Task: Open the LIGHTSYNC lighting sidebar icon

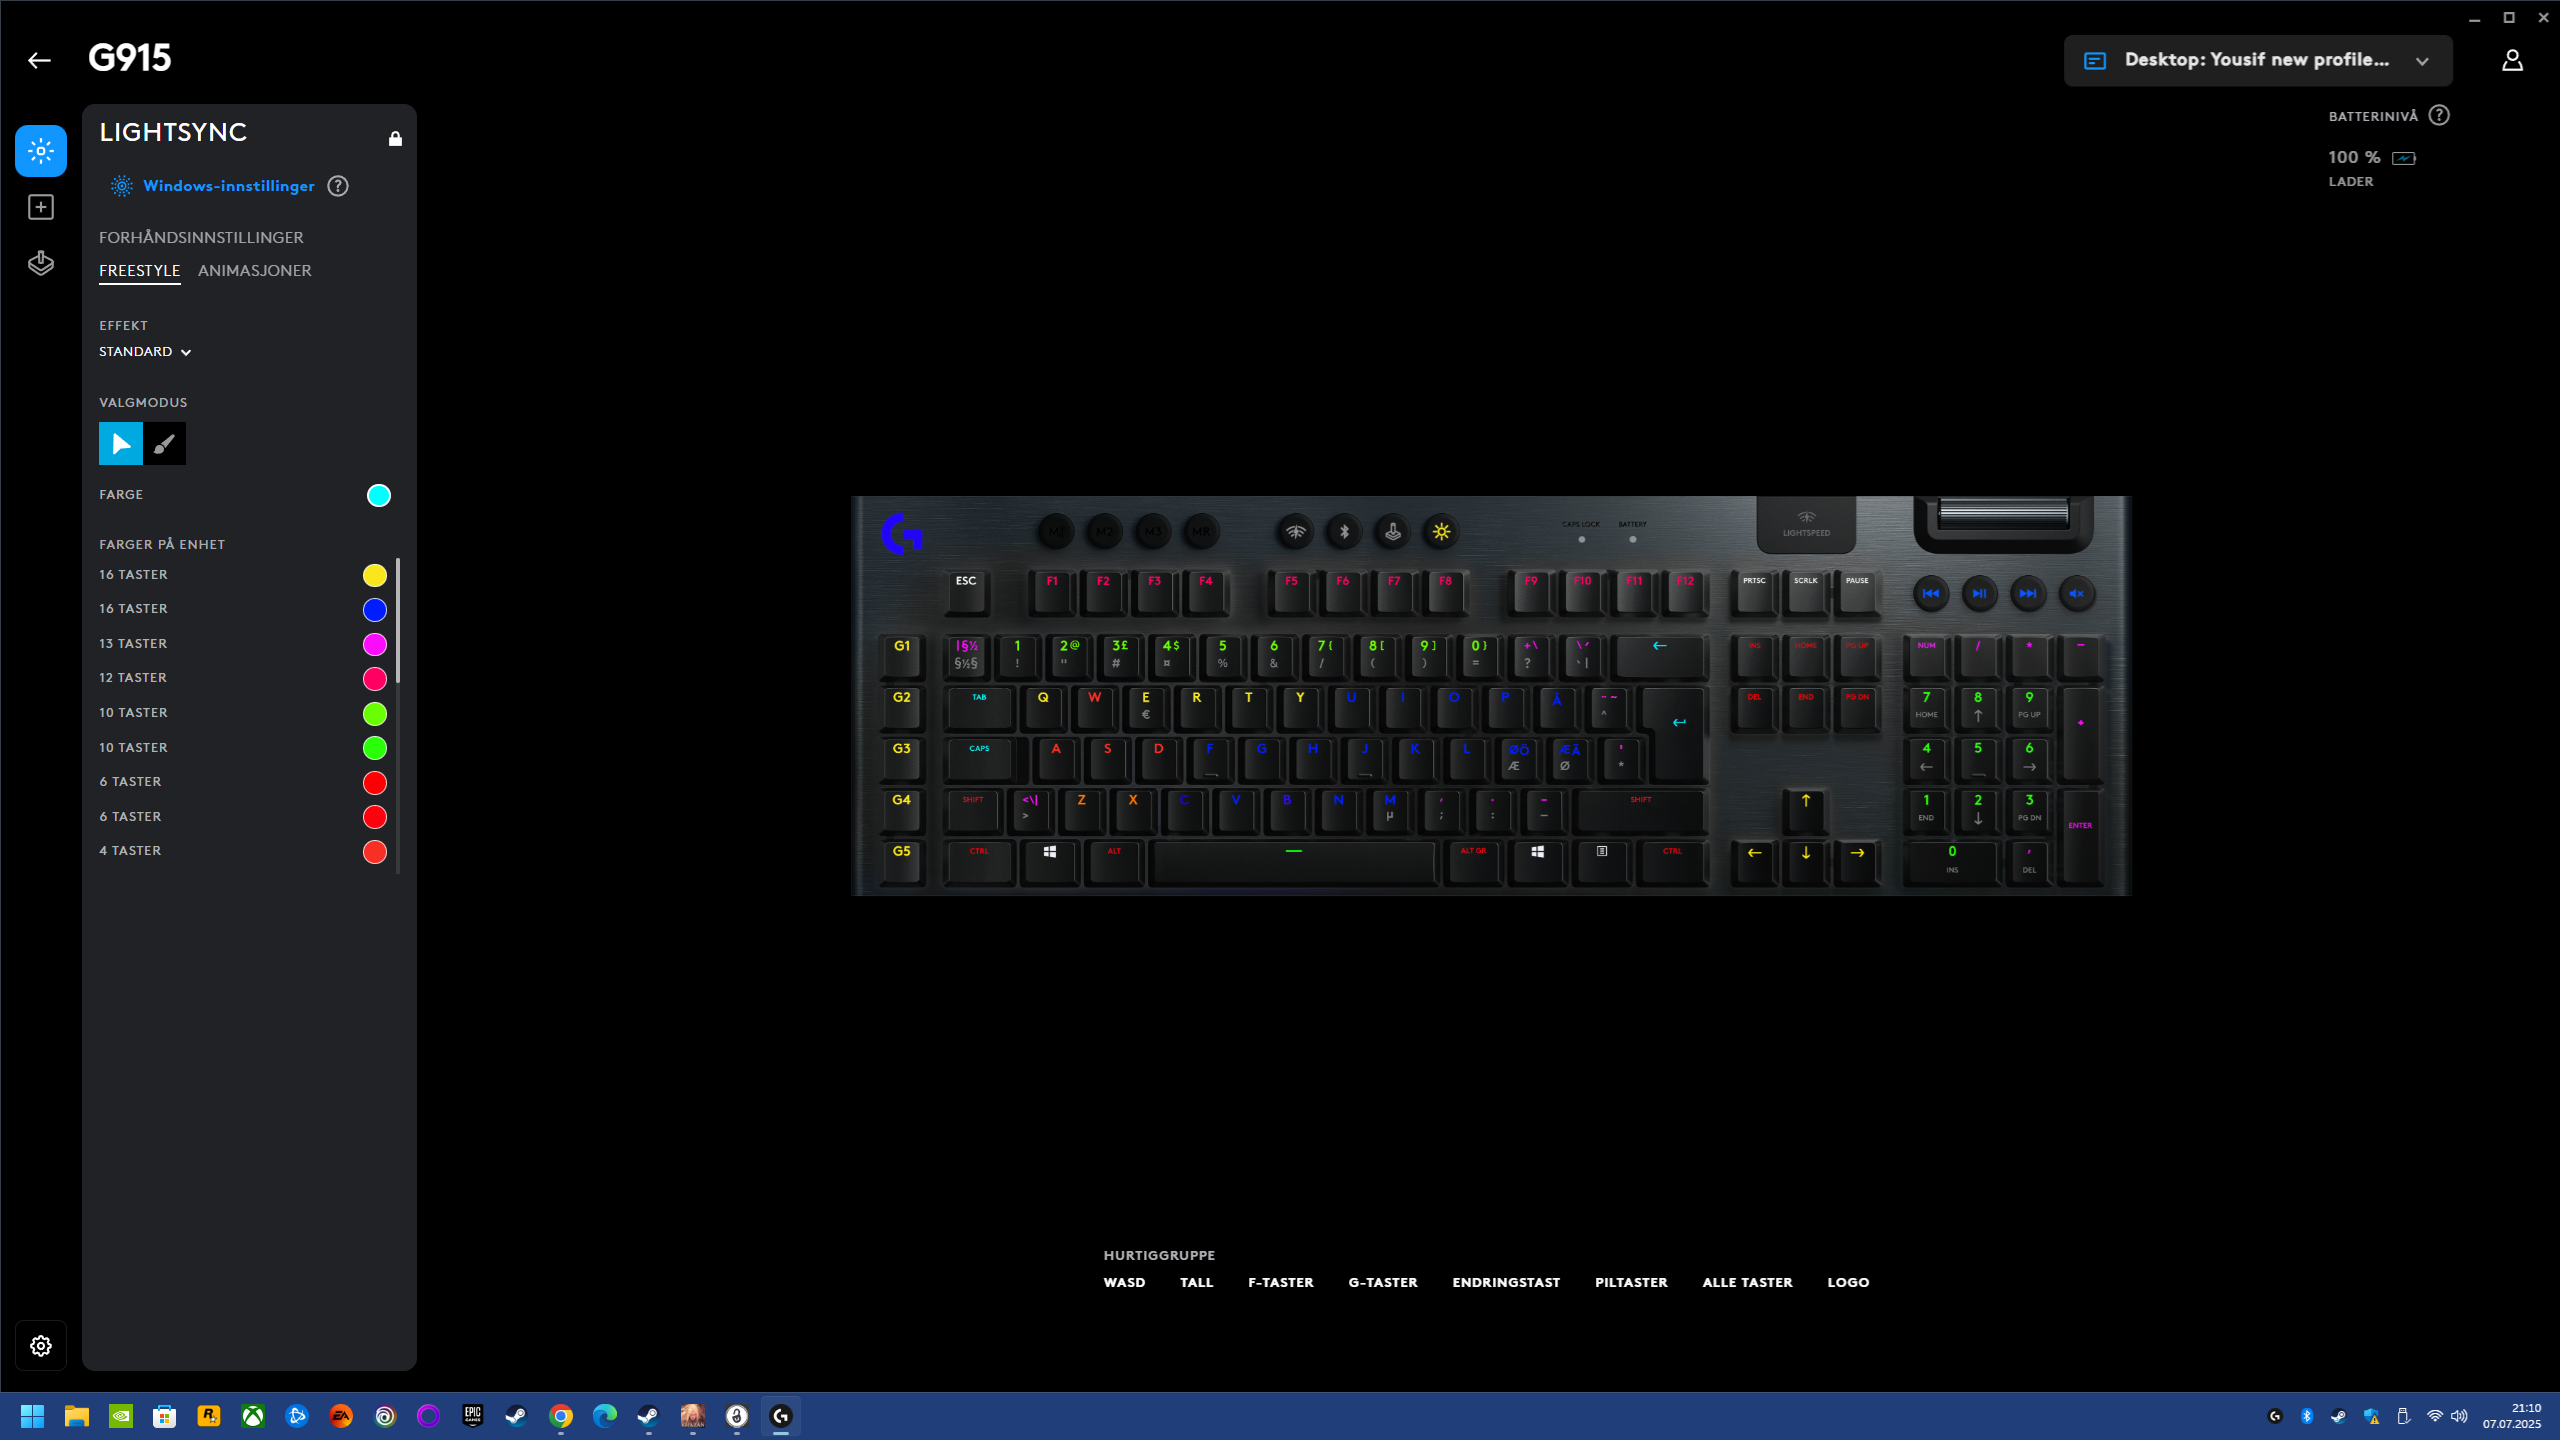Action: click(x=41, y=151)
